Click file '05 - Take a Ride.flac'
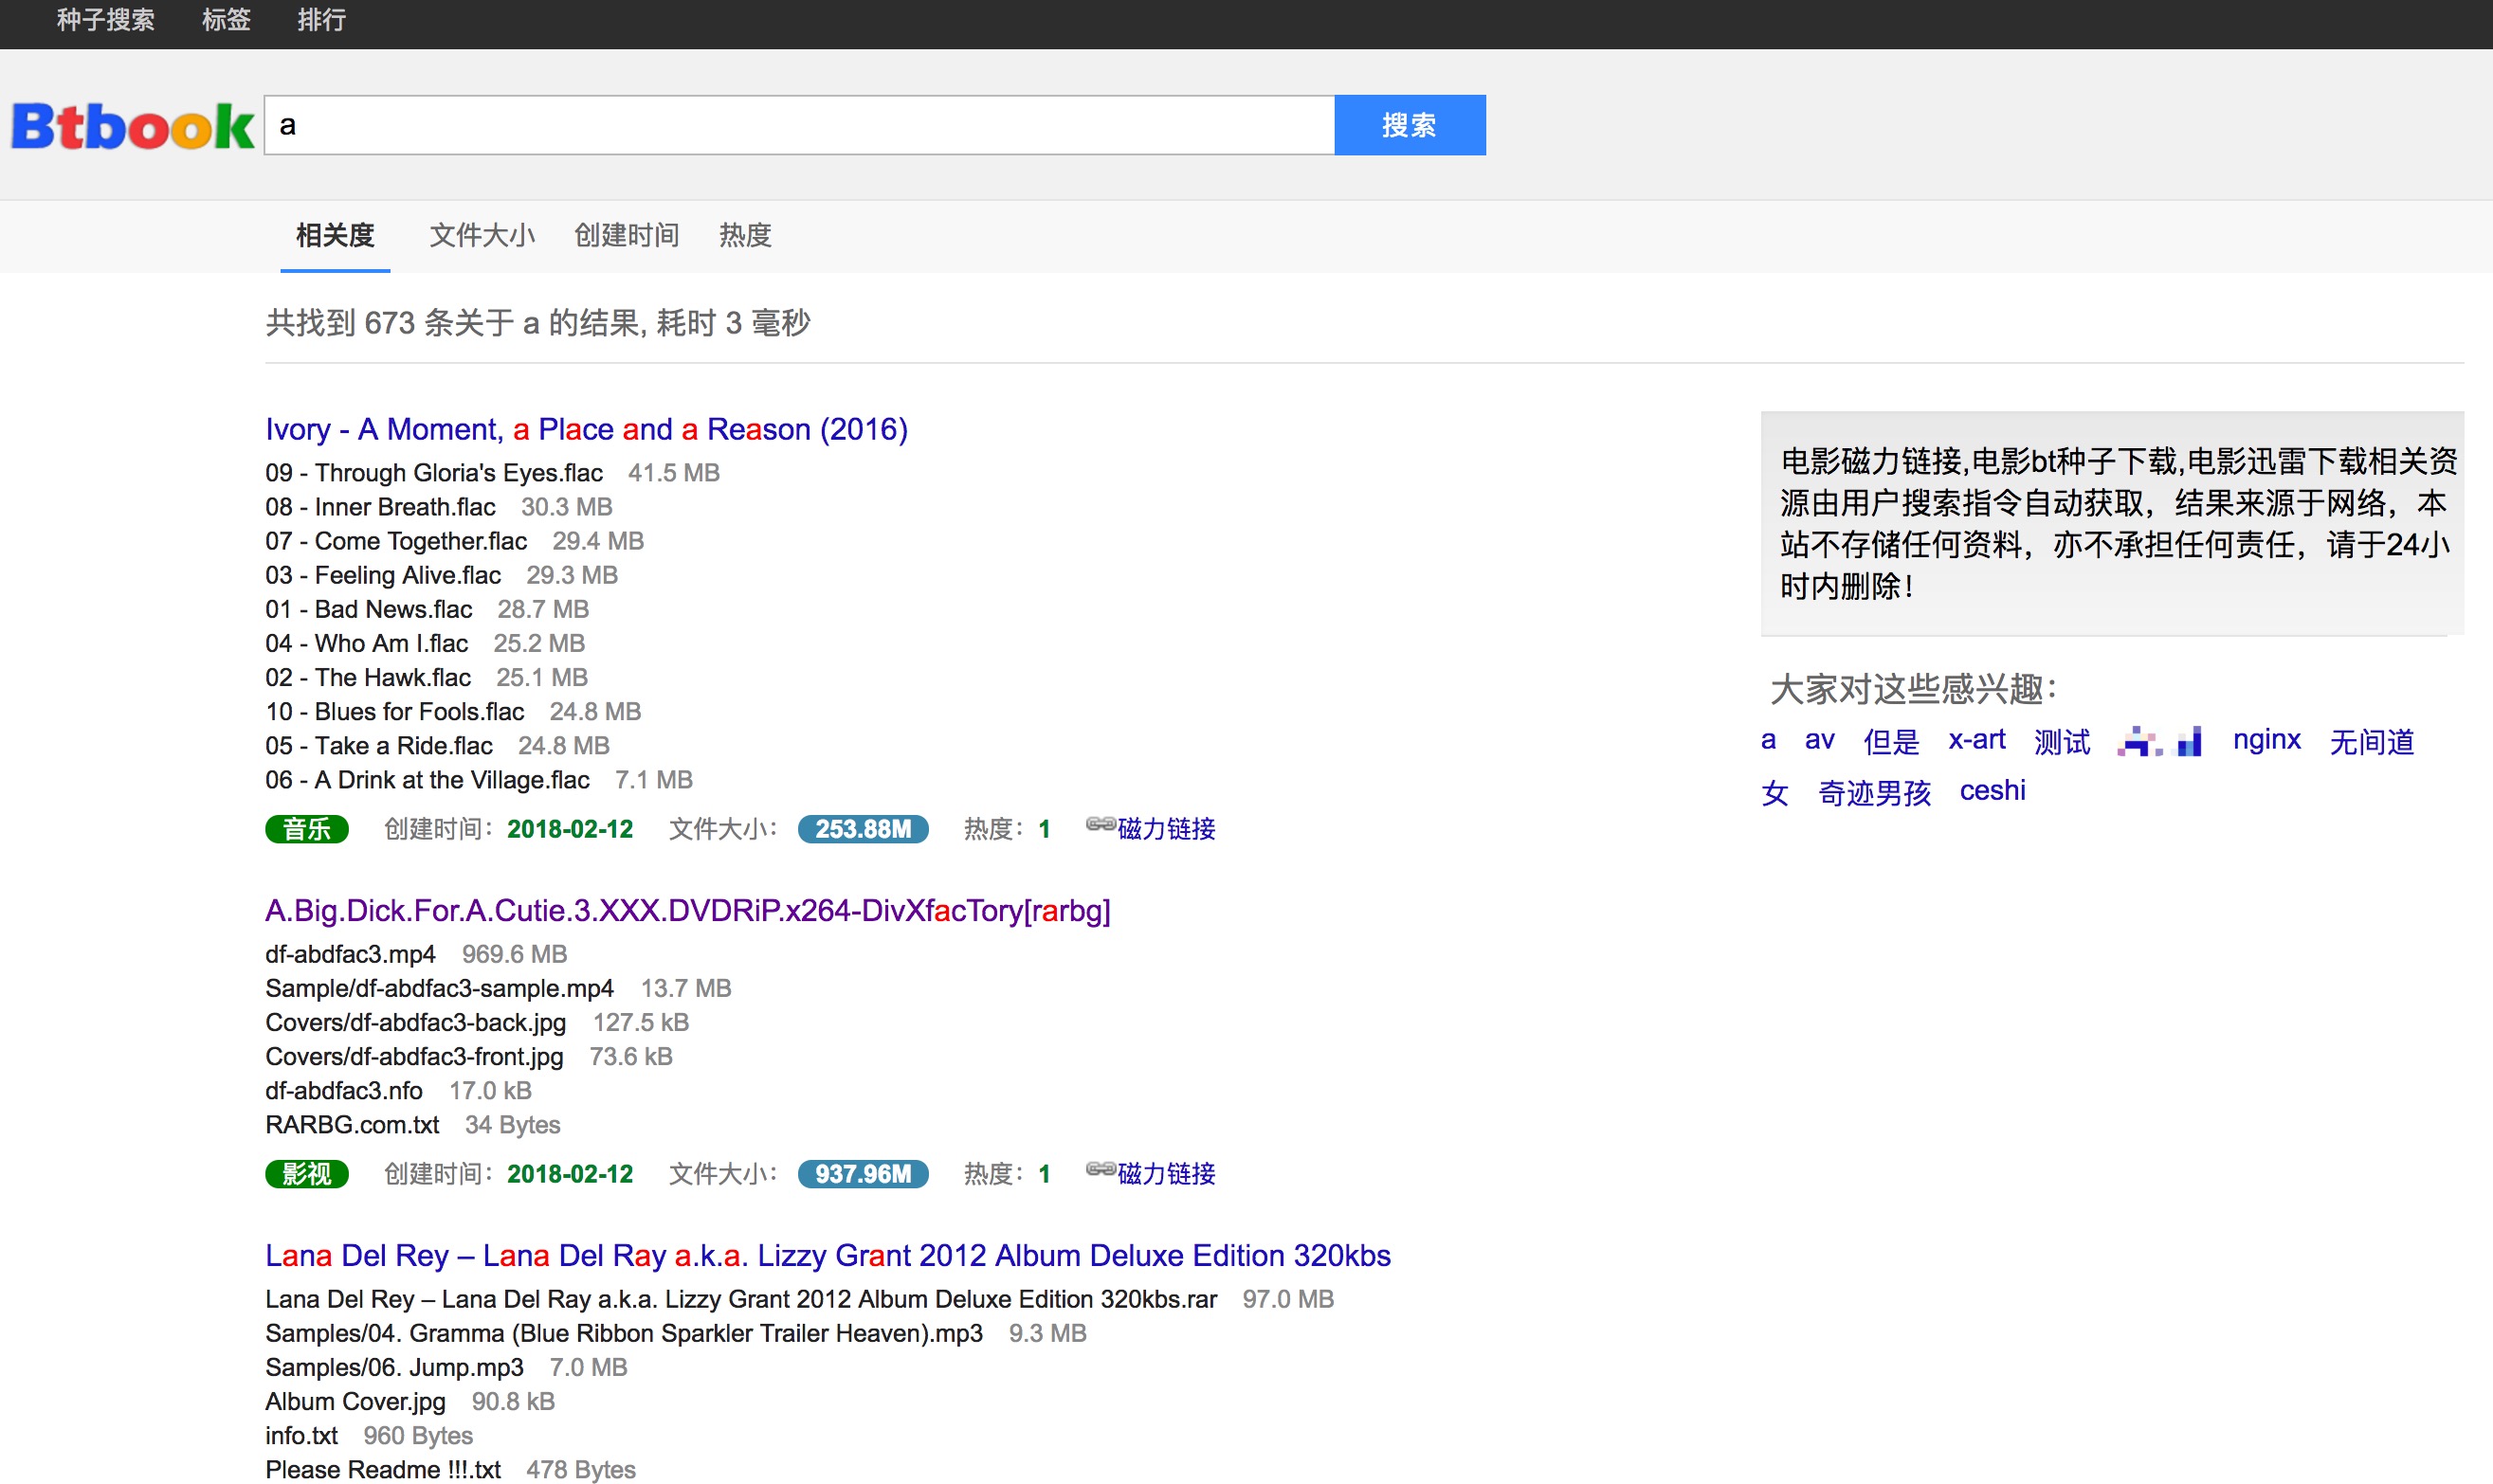The height and width of the screenshot is (1484, 2493). (379, 745)
